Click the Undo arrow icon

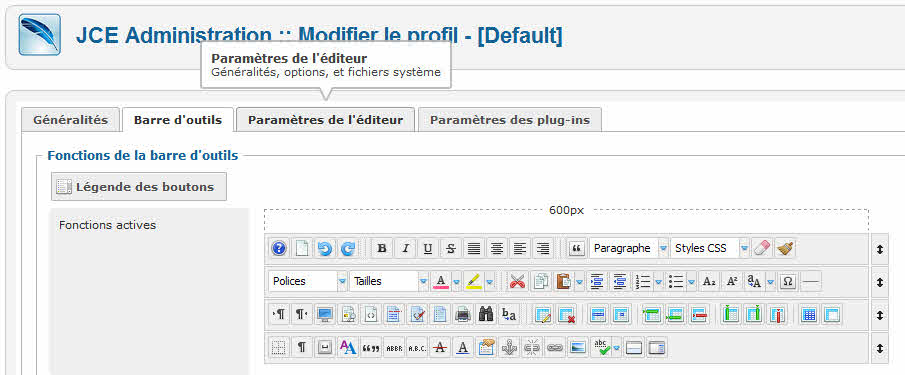pos(325,249)
